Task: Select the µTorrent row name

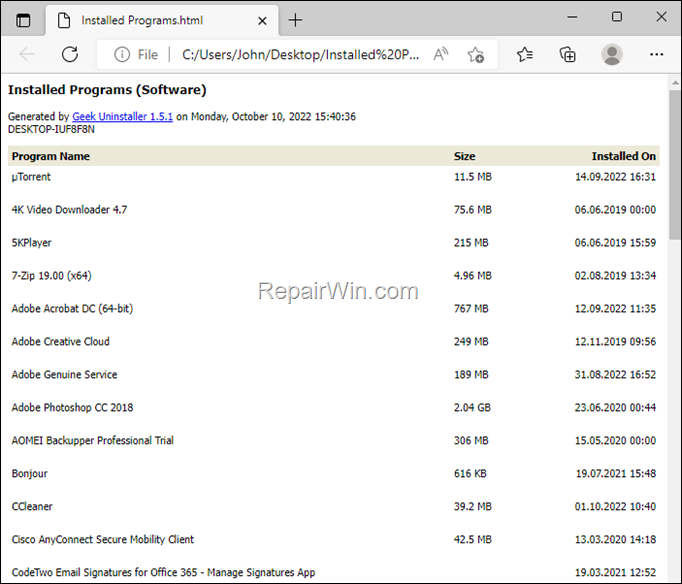Action: [x=31, y=177]
